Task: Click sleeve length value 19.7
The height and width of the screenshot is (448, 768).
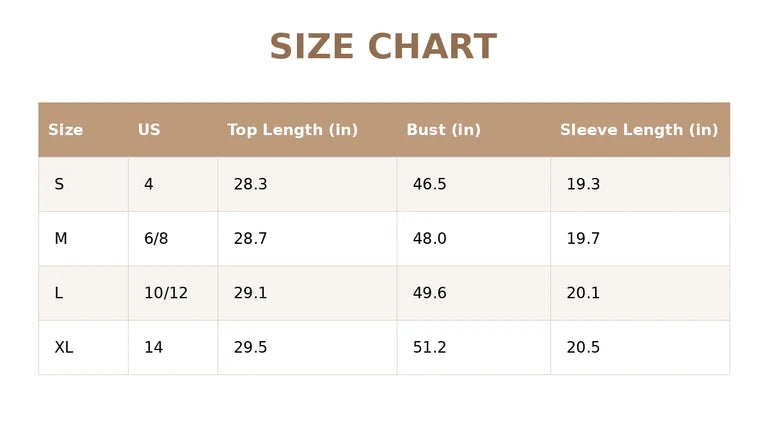Action: (583, 238)
